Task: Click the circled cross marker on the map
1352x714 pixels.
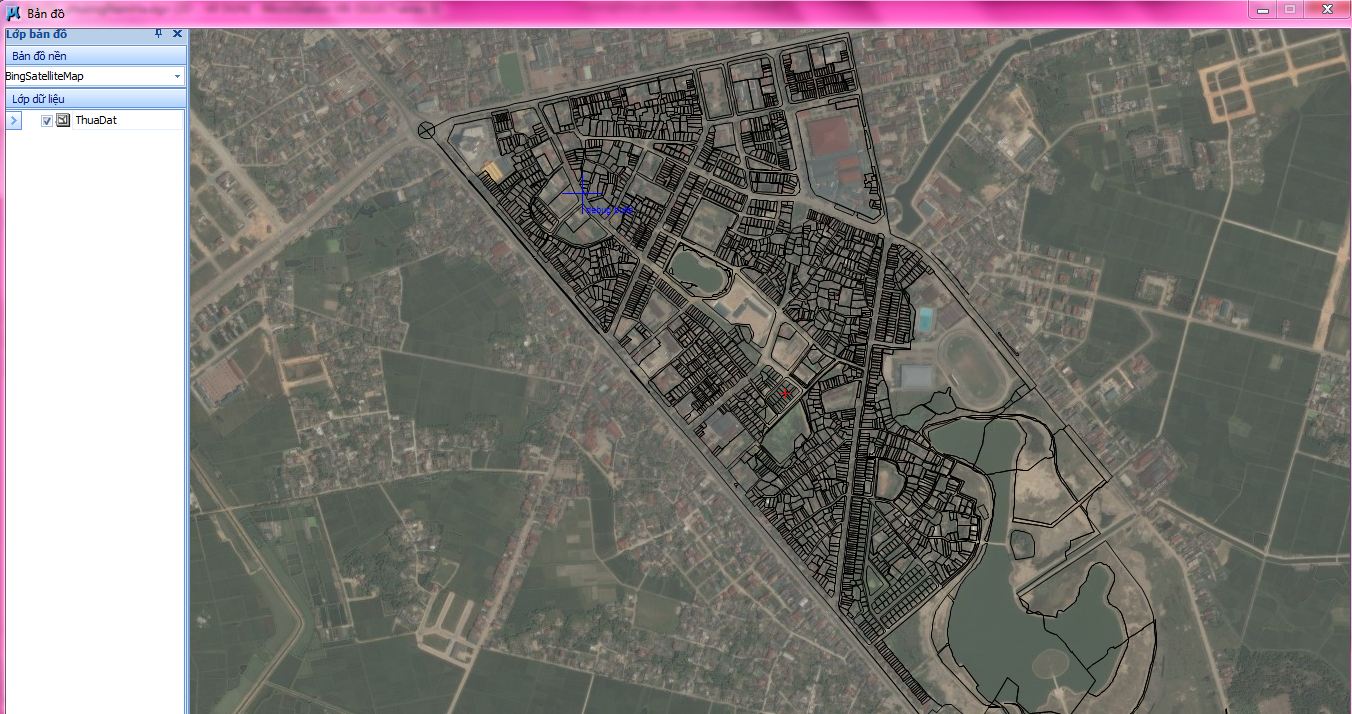Action: tap(427, 129)
